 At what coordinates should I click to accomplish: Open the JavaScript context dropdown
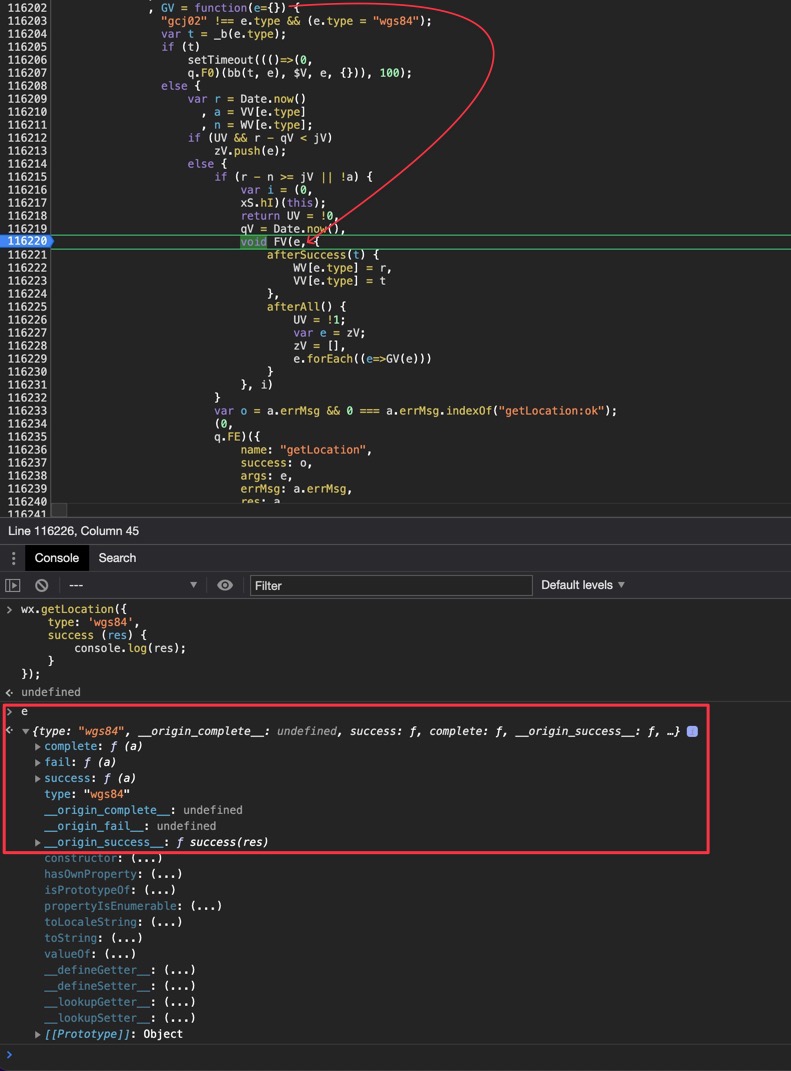click(132, 585)
